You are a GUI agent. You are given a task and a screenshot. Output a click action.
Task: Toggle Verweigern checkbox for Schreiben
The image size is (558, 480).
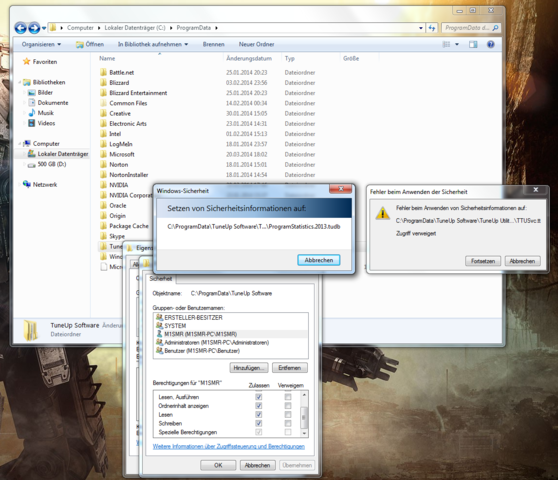(x=288, y=423)
